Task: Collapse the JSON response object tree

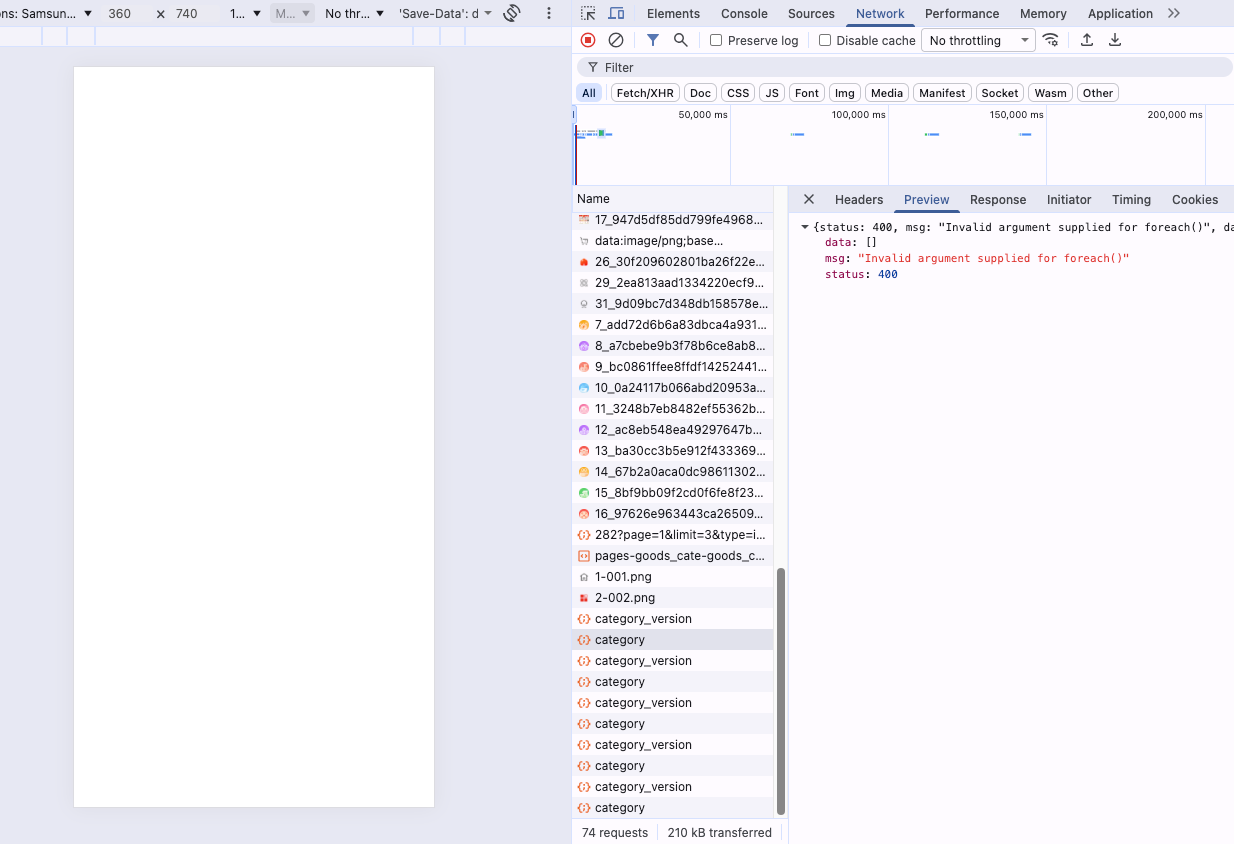Action: 805,227
